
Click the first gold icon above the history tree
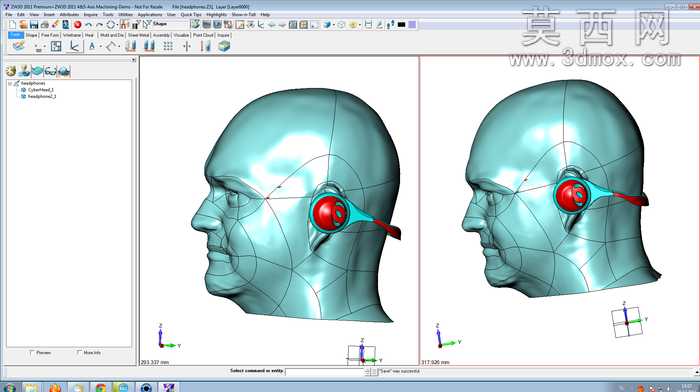click(11, 71)
